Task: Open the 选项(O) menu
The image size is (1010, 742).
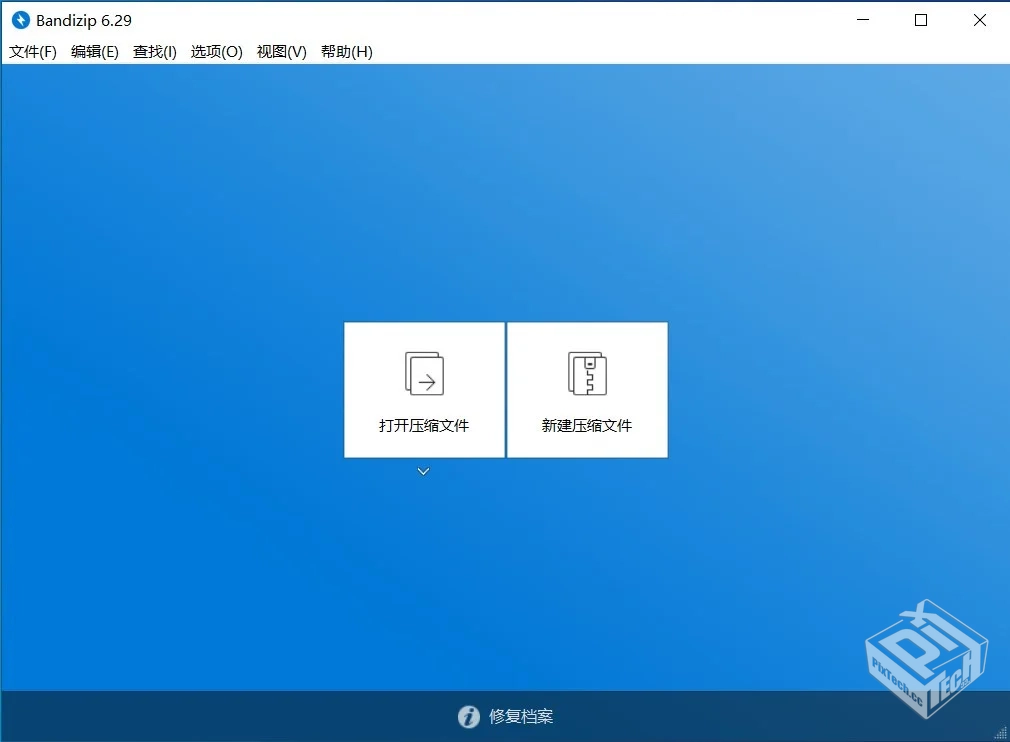Action: coord(216,51)
